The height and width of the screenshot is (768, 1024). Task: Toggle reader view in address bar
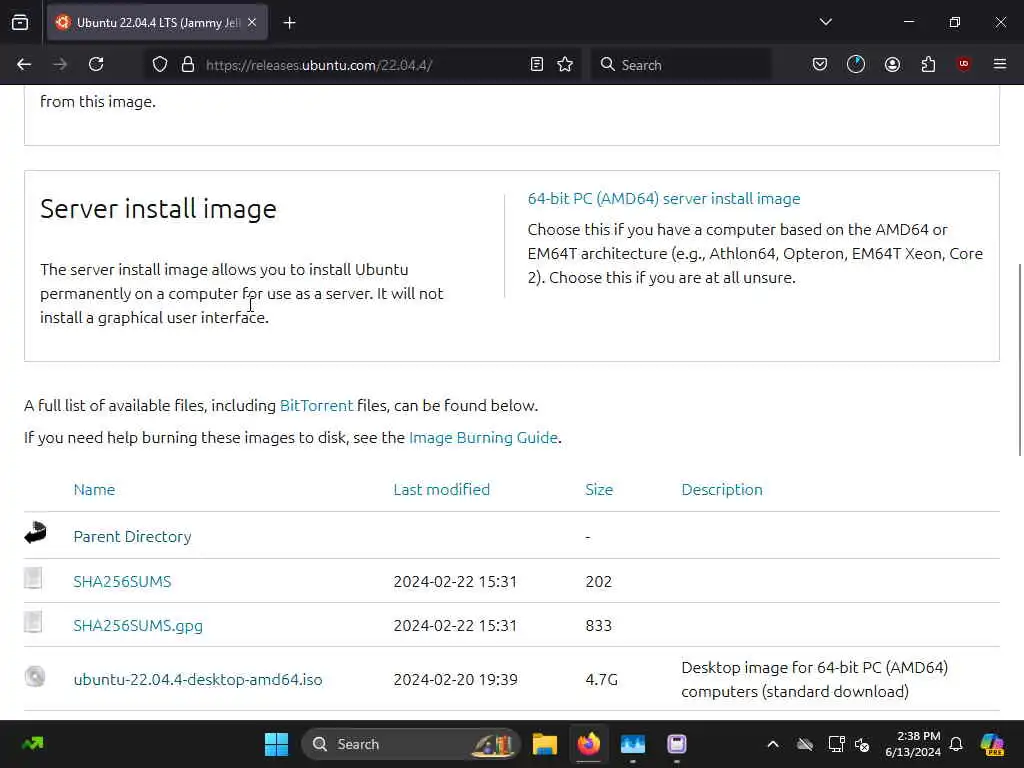[x=537, y=64]
